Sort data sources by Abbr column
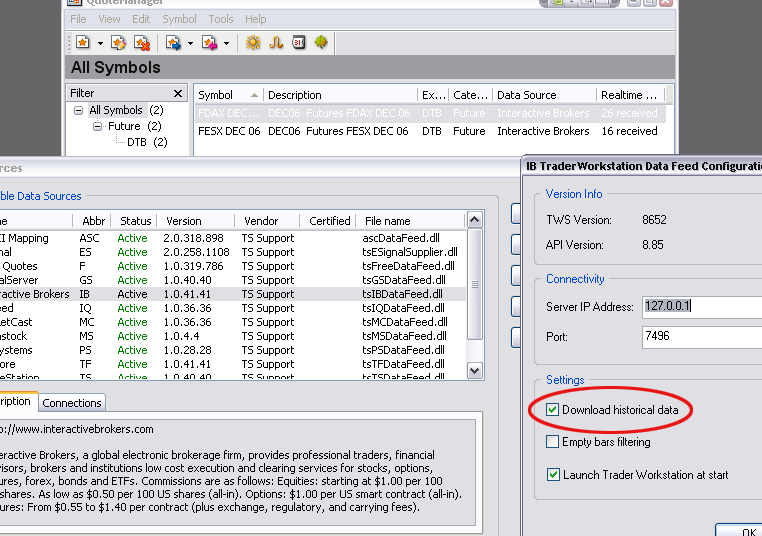Screen dimensions: 762x536 (x=93, y=221)
